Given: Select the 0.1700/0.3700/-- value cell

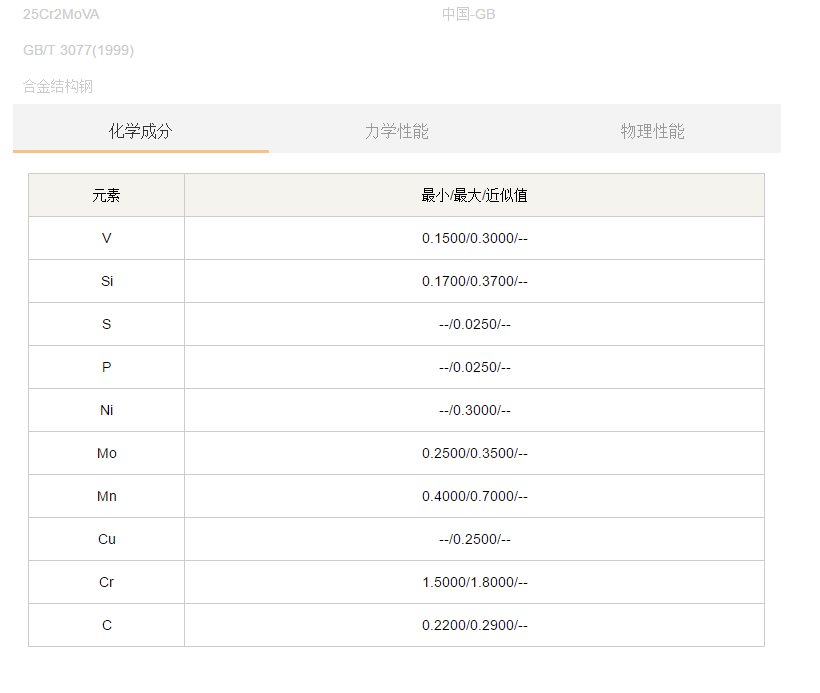Looking at the screenshot, I should 474,281.
